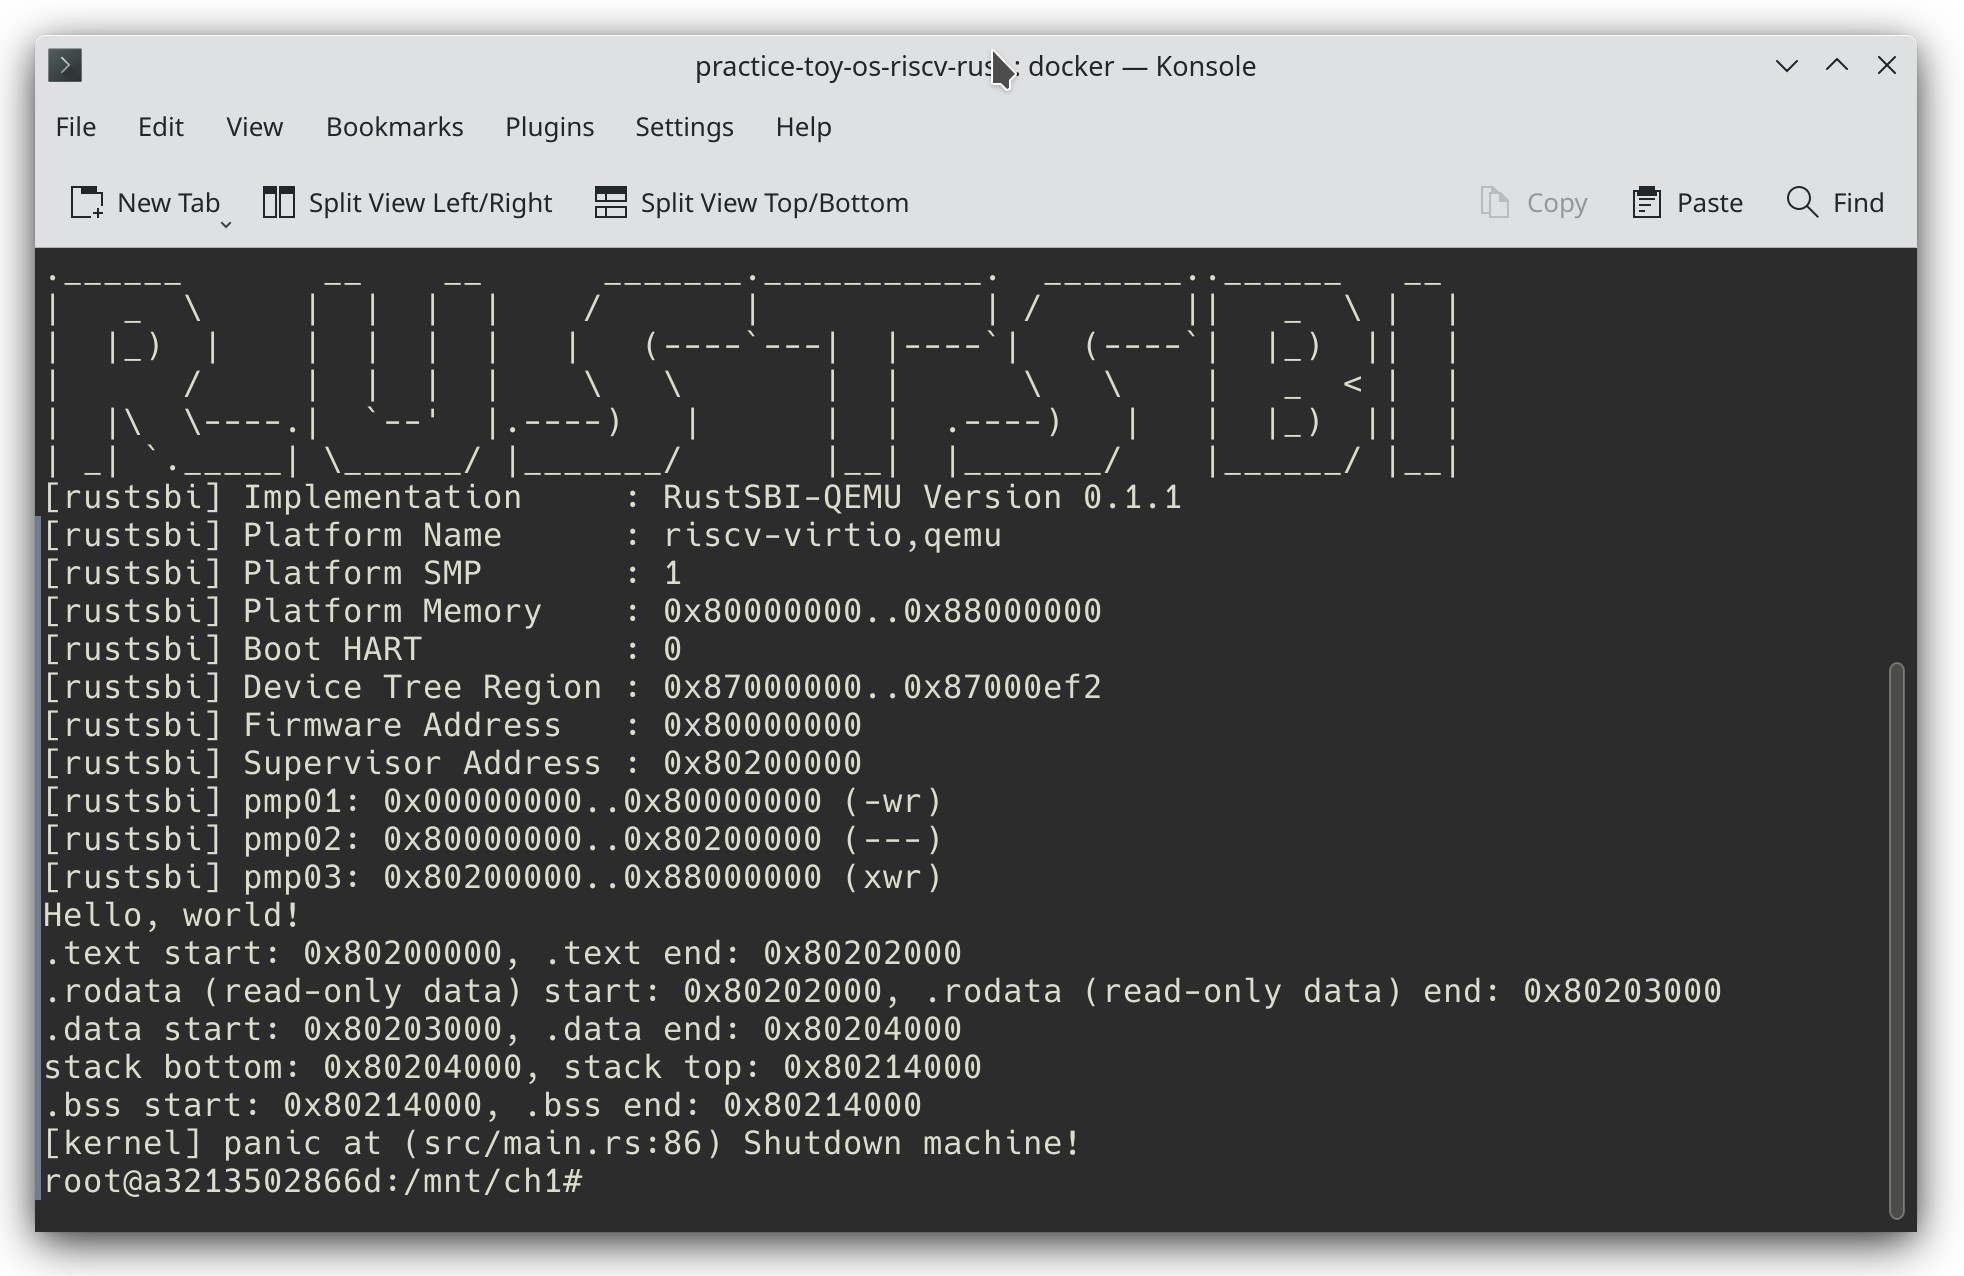Click the Konsole terminal window icon
Screen dimensions: 1964x1276
pos(65,66)
